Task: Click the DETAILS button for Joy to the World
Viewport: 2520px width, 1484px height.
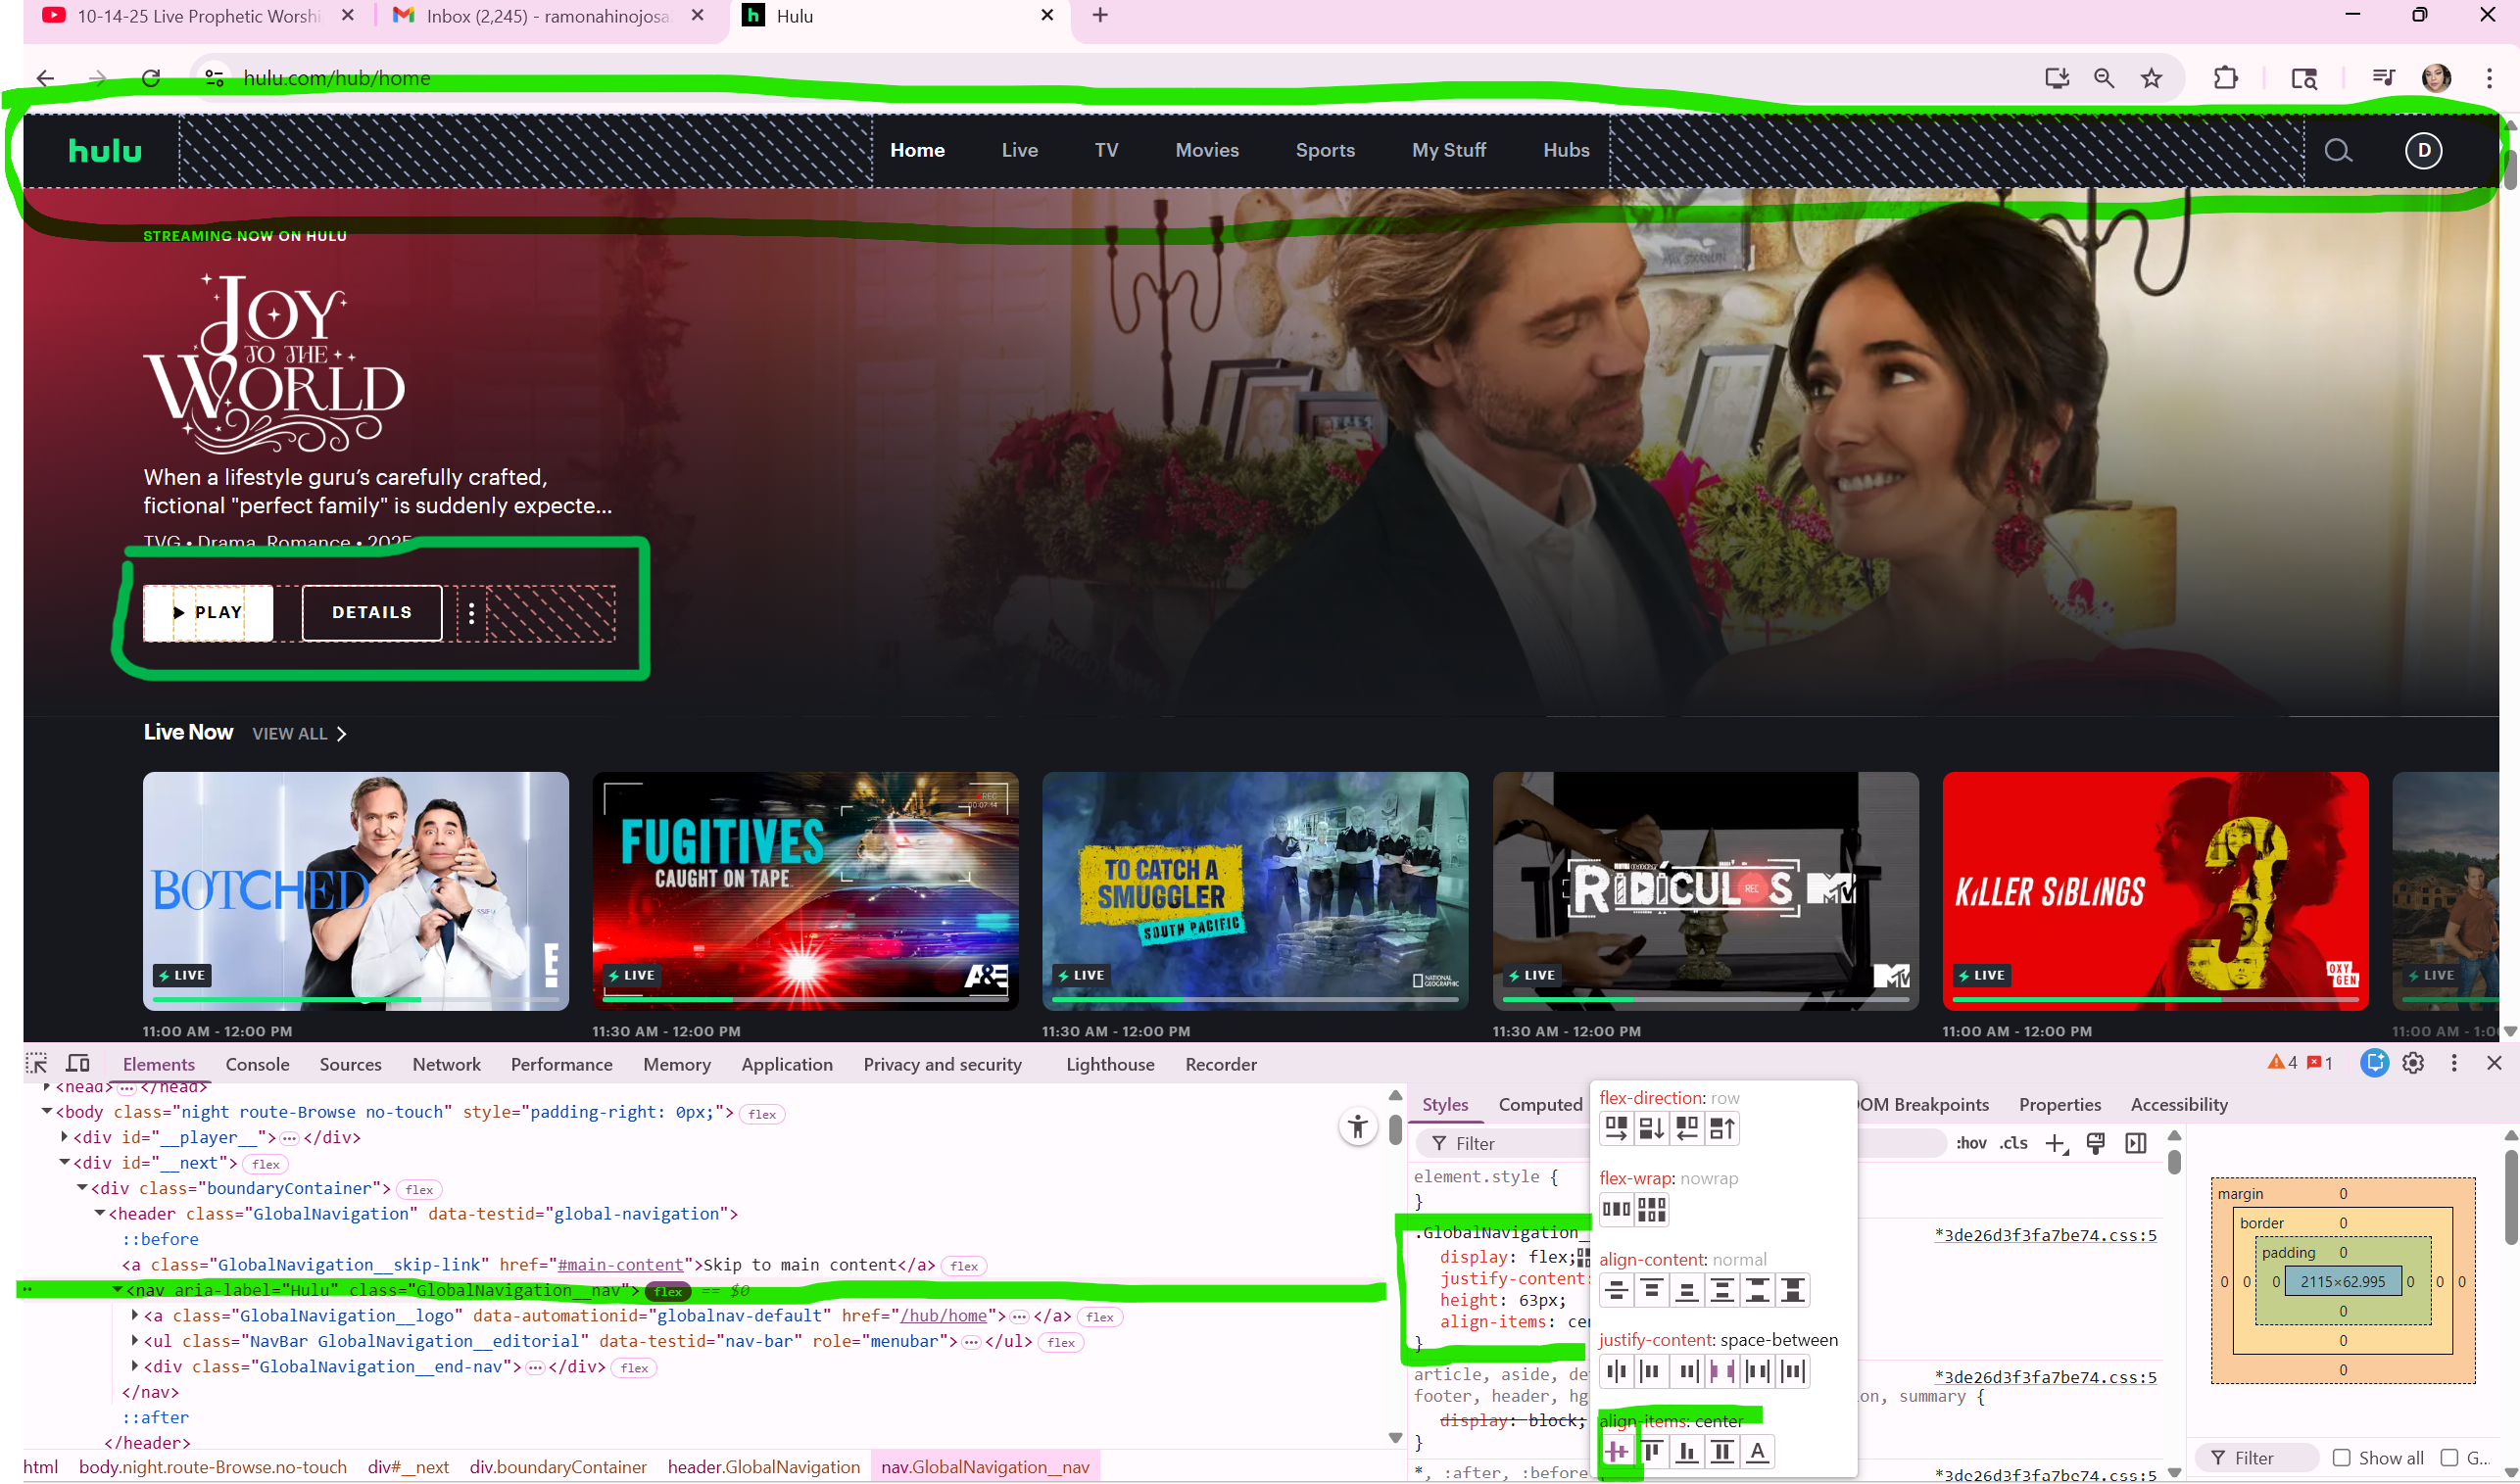Action: pos(371,612)
